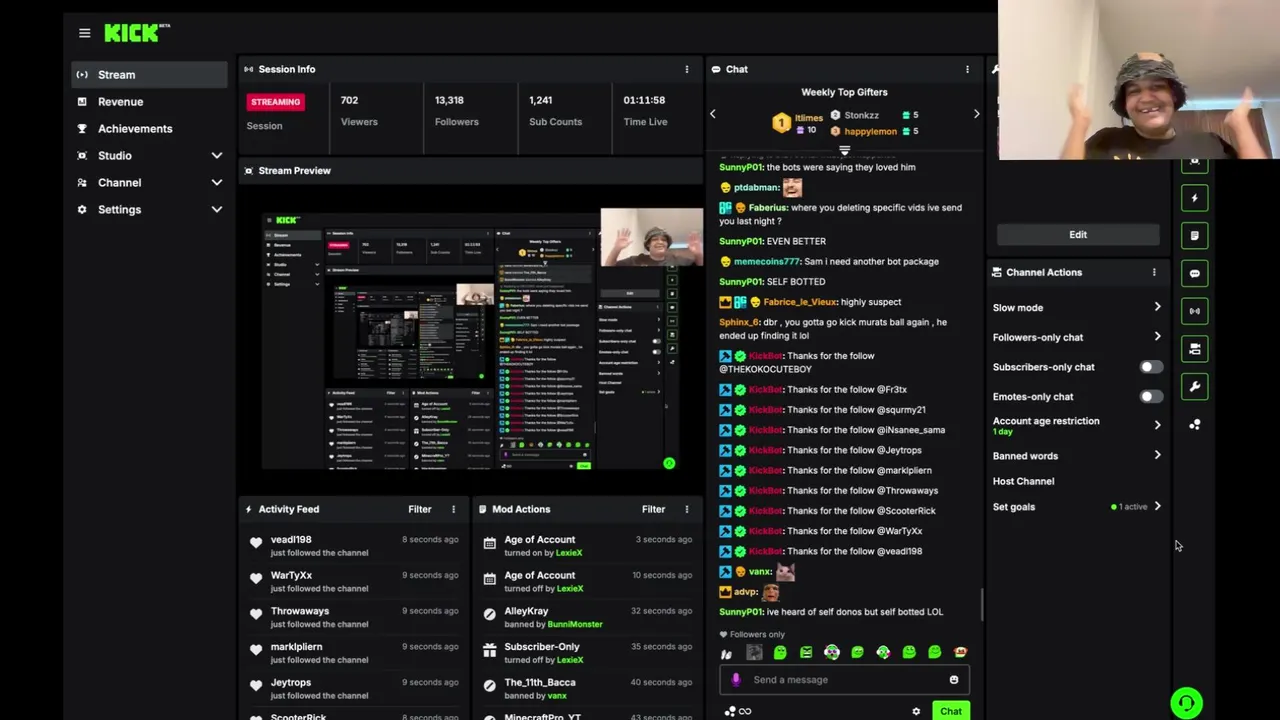Open the Channel Actions three-dot menu
The width and height of the screenshot is (1280, 720).
(1154, 272)
